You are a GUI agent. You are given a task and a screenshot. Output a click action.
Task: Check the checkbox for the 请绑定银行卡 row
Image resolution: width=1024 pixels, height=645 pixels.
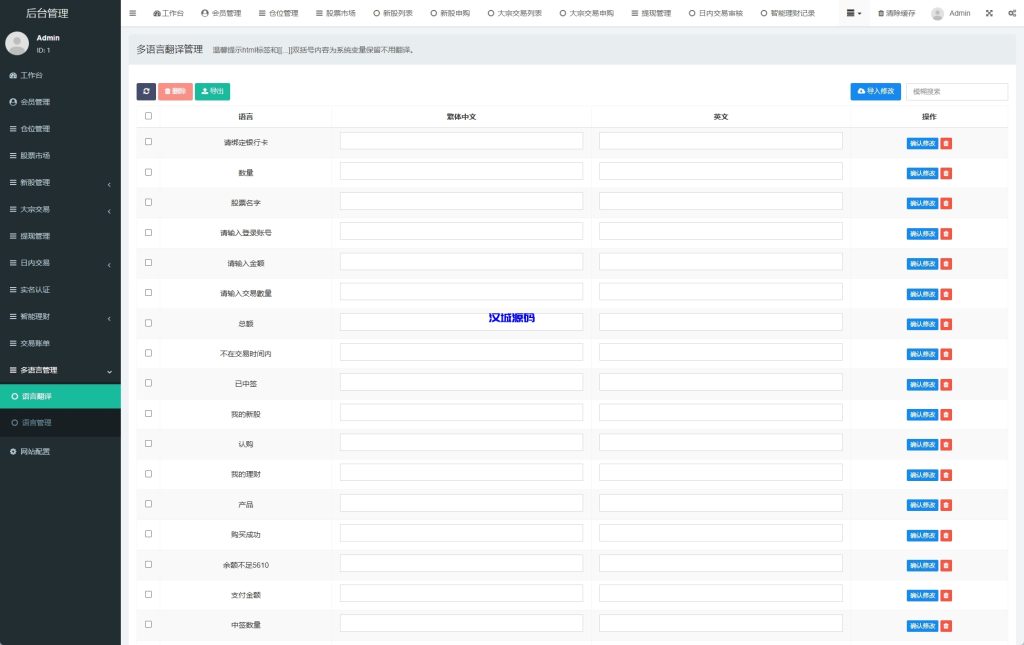click(148, 141)
